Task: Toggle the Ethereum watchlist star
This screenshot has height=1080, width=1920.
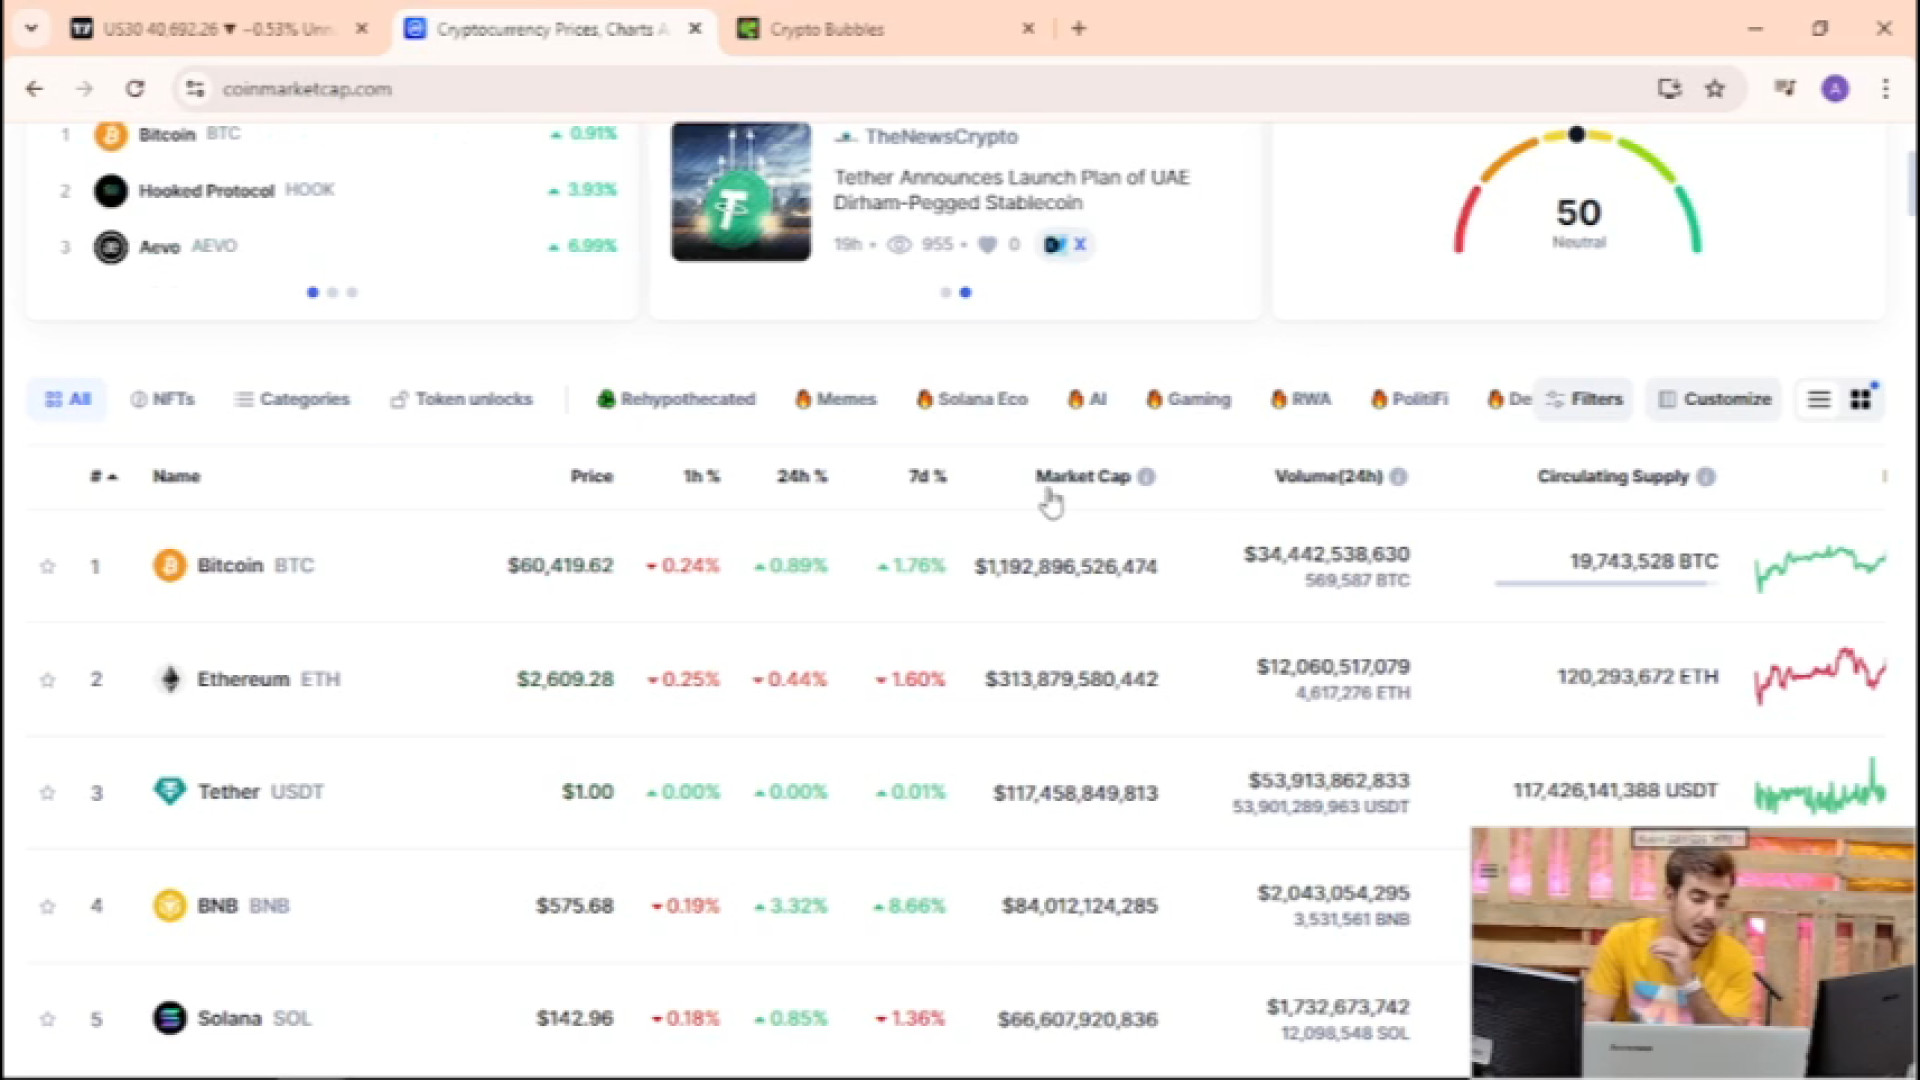Action: point(47,680)
